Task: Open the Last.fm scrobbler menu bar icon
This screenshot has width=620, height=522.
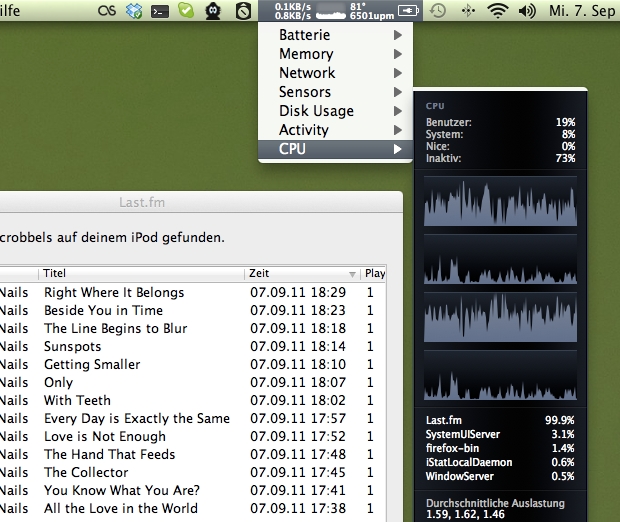Action: [x=107, y=11]
